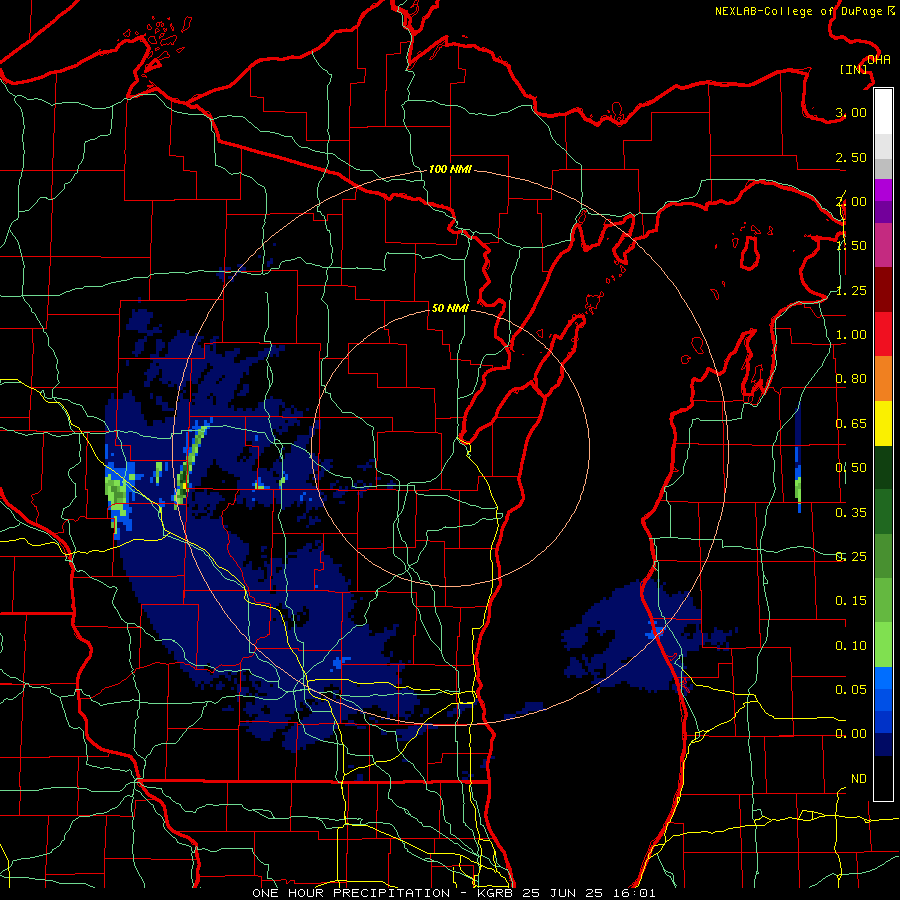Click the [IN] units label
Screen dimensions: 900x900
(x=853, y=69)
